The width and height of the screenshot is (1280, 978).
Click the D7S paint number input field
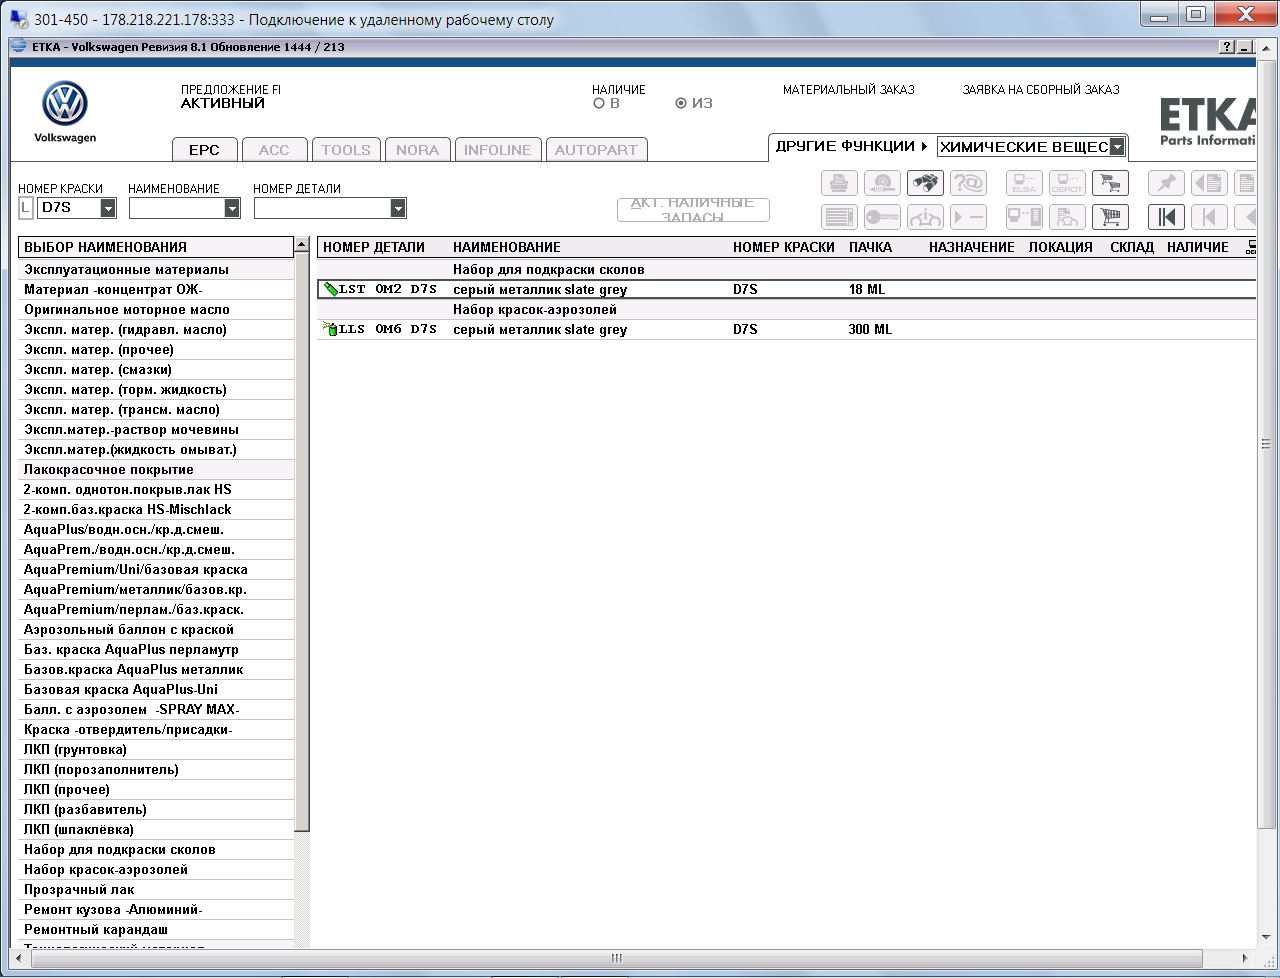click(x=68, y=208)
